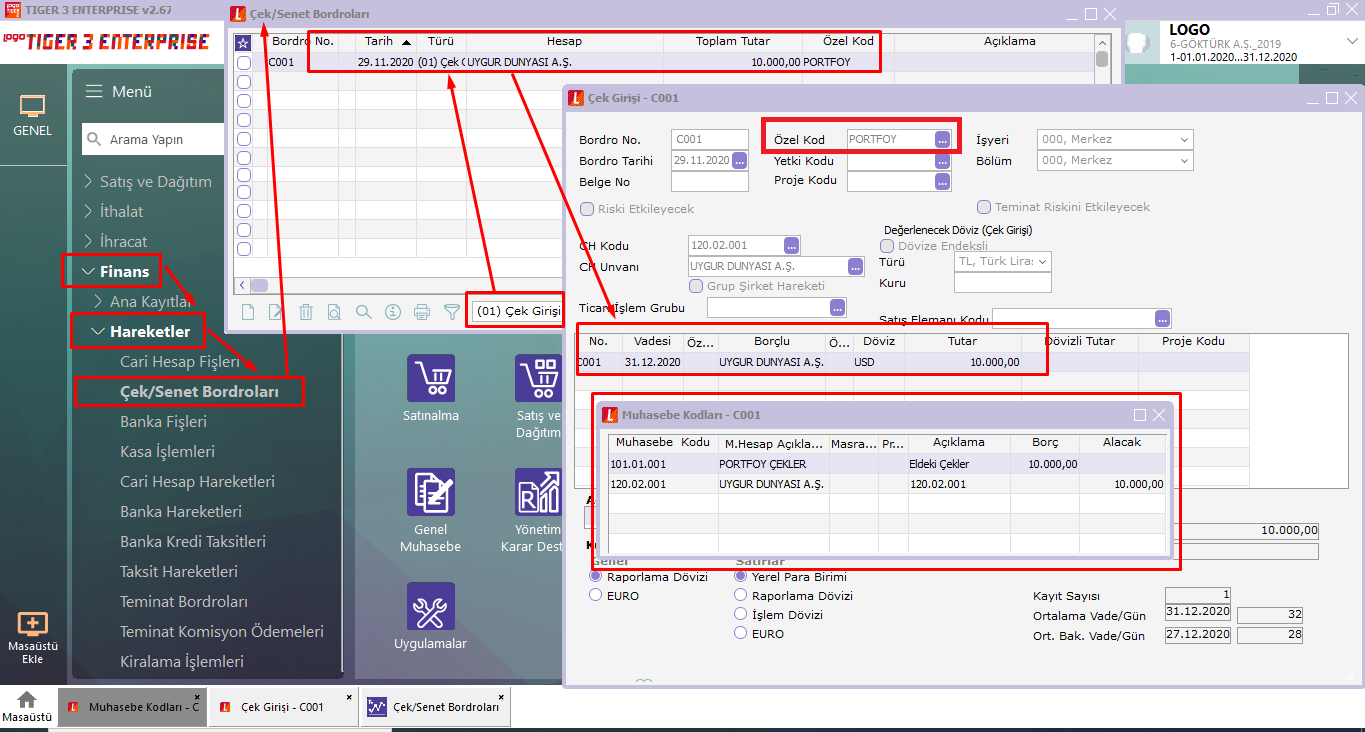Switch to Çek/Senet Bordroları taskbar tab
The image size is (1365, 732).
coord(435,707)
